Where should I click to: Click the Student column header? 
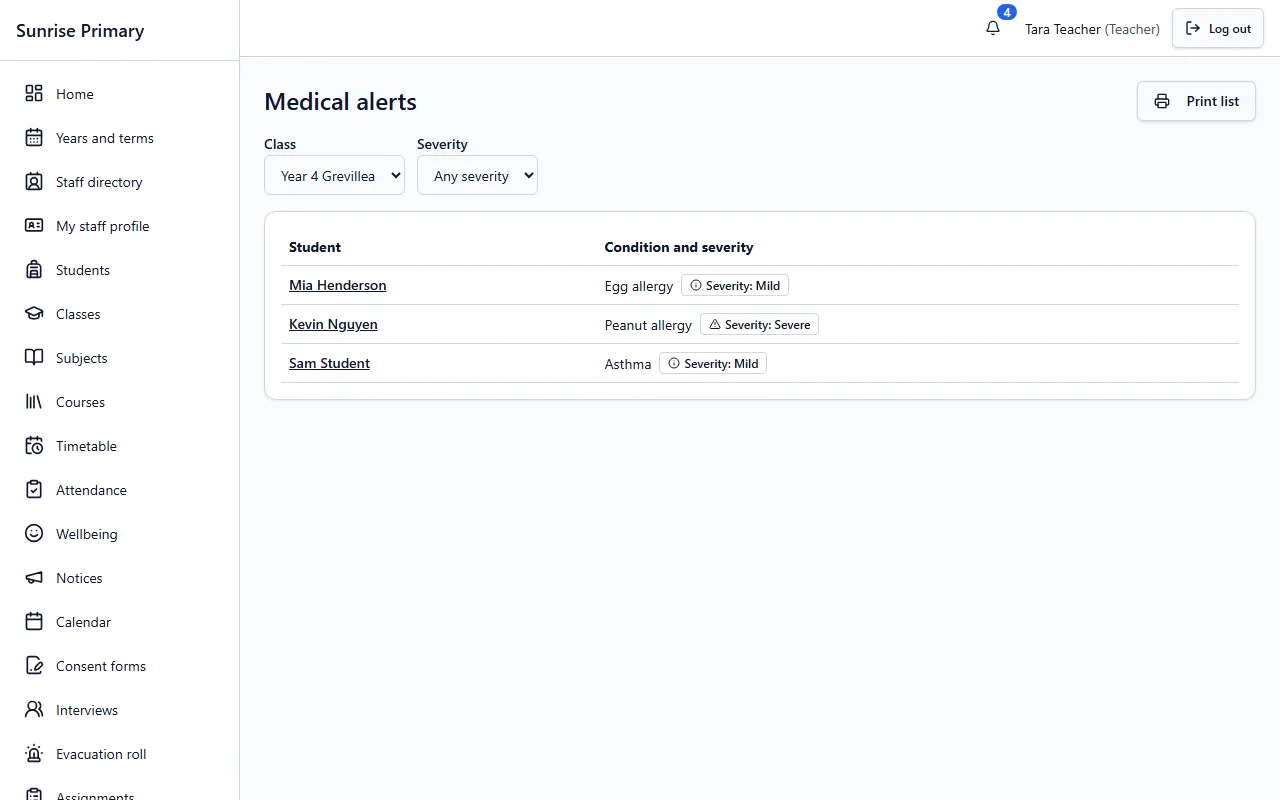tap(315, 247)
